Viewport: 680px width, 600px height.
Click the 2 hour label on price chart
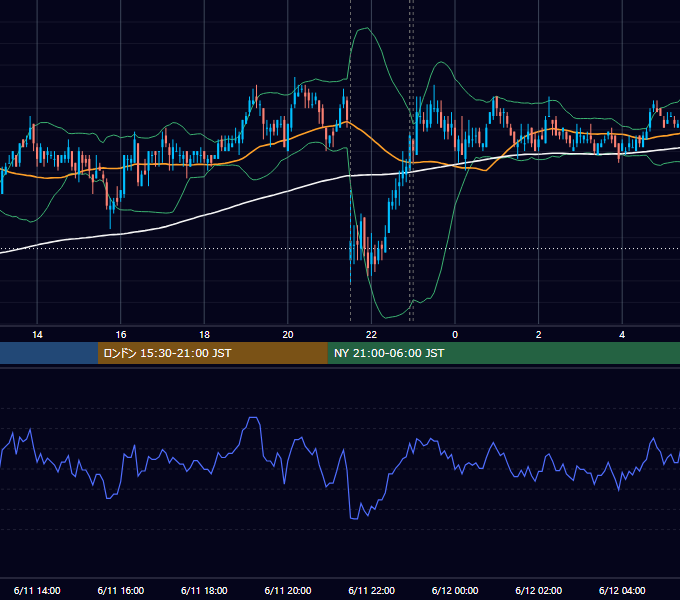click(539, 335)
